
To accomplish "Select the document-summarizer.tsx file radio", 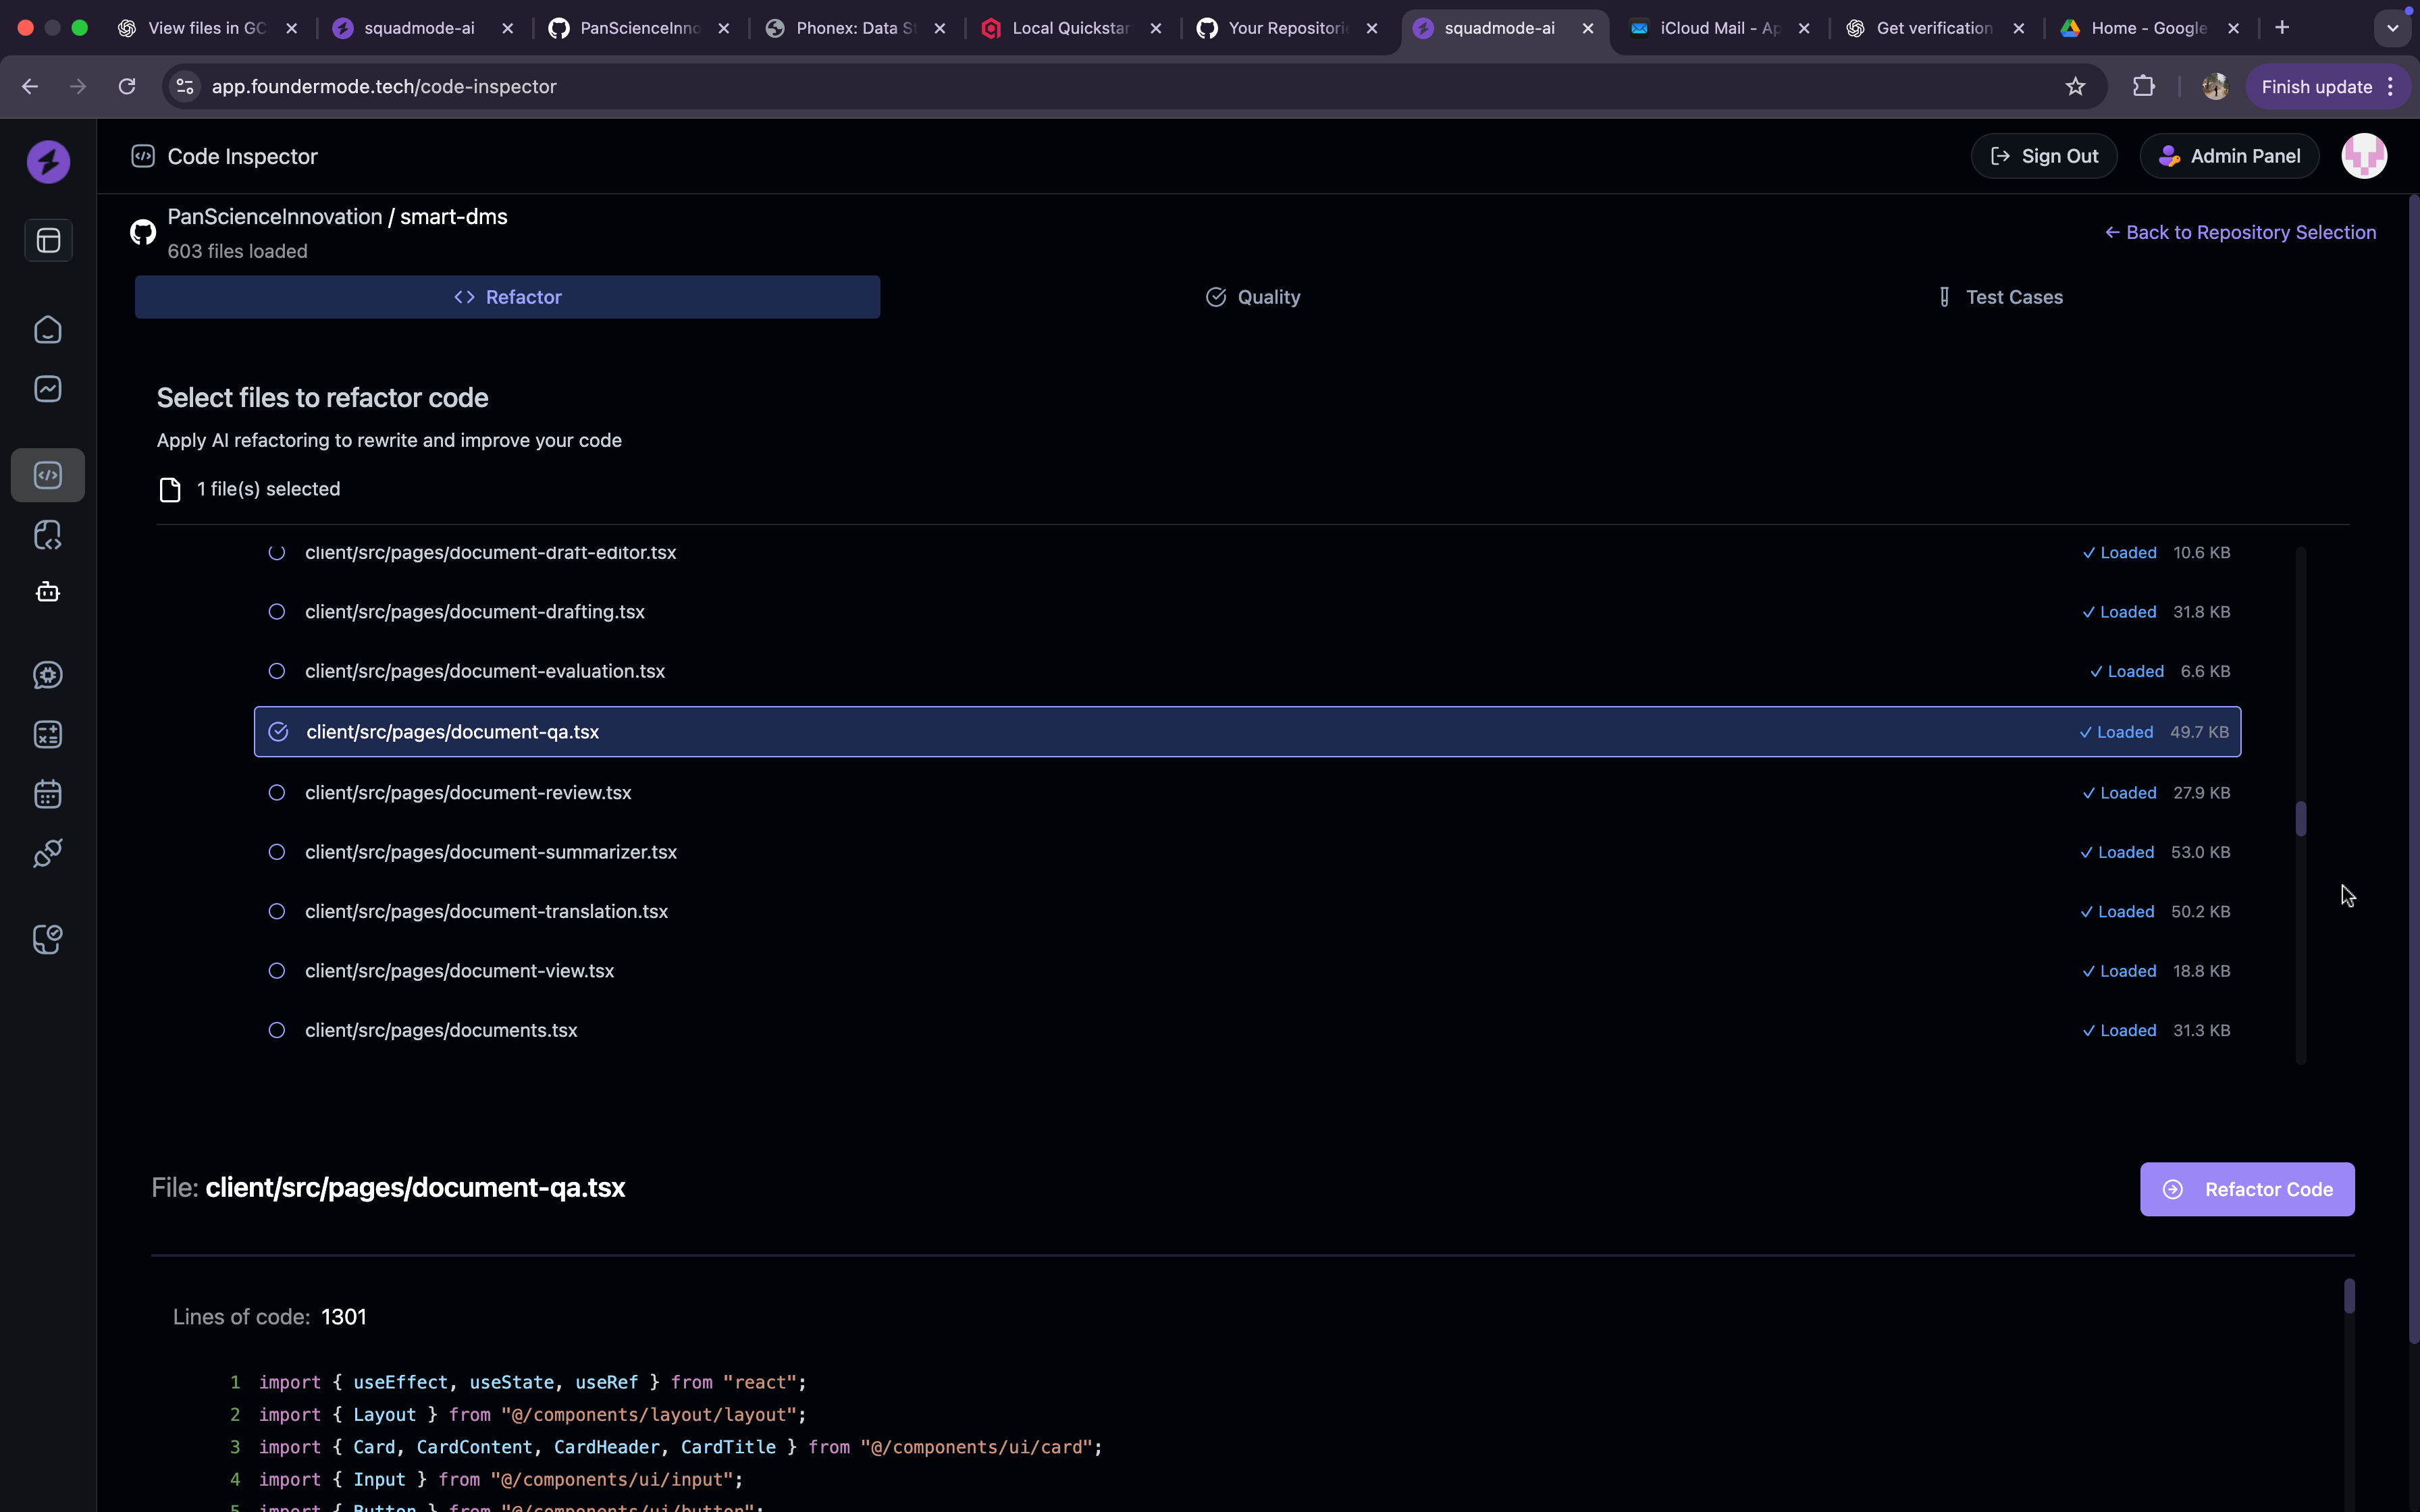I will [277, 852].
